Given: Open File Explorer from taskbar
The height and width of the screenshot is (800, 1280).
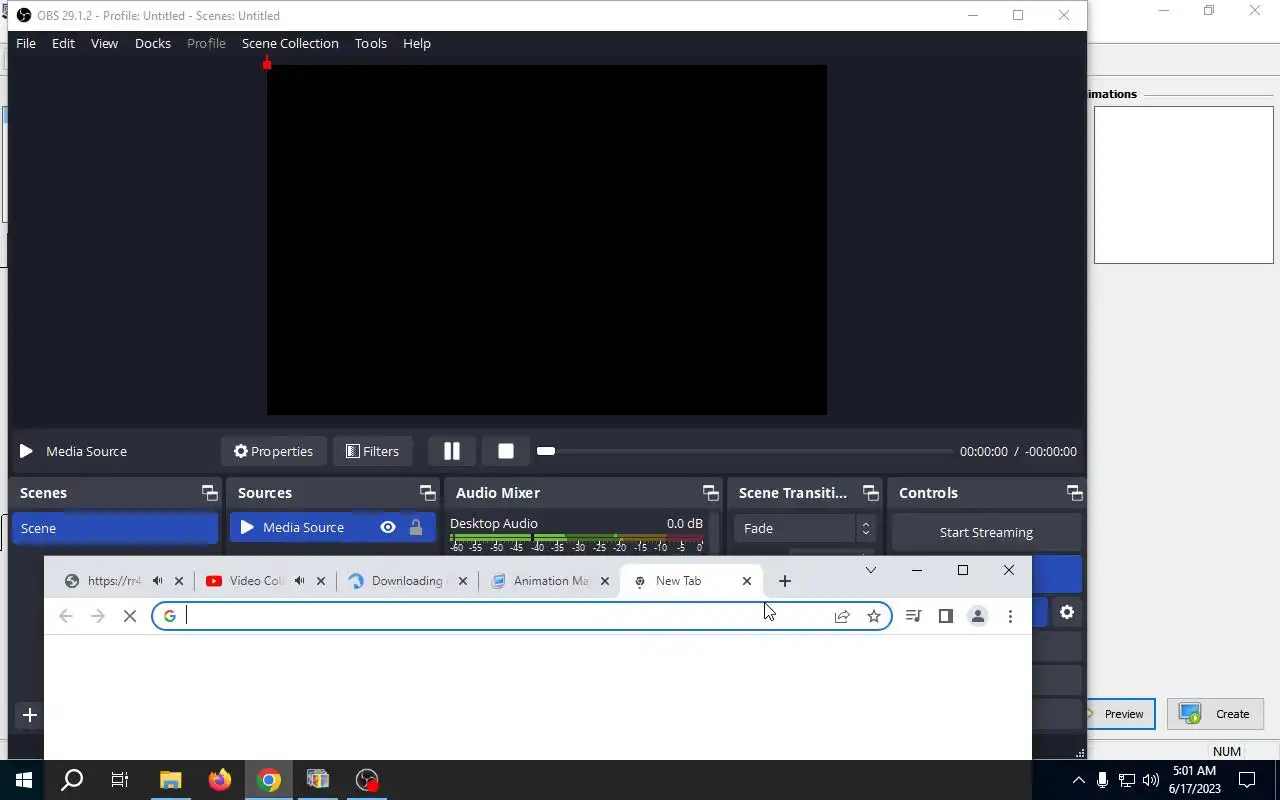Looking at the screenshot, I should click(x=171, y=780).
